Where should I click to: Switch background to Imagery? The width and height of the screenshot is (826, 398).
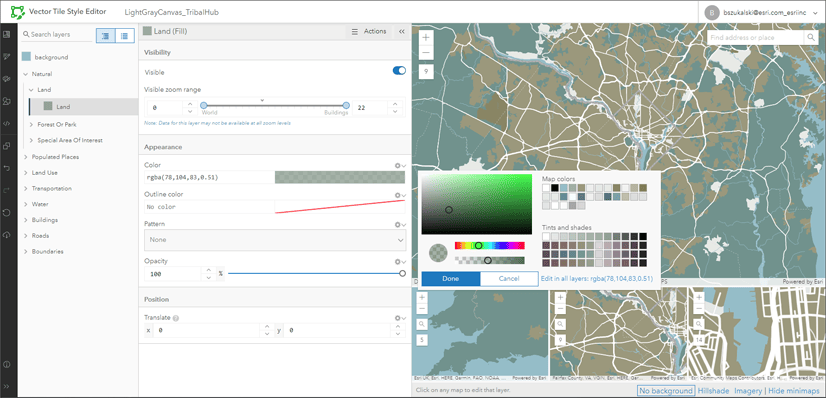(x=748, y=391)
